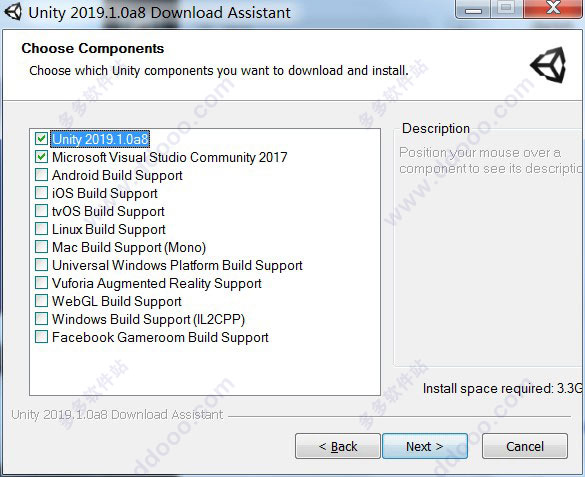Select Windows Build Support (IL2CPP) checkbox
This screenshot has width=585, height=477.
(41, 319)
